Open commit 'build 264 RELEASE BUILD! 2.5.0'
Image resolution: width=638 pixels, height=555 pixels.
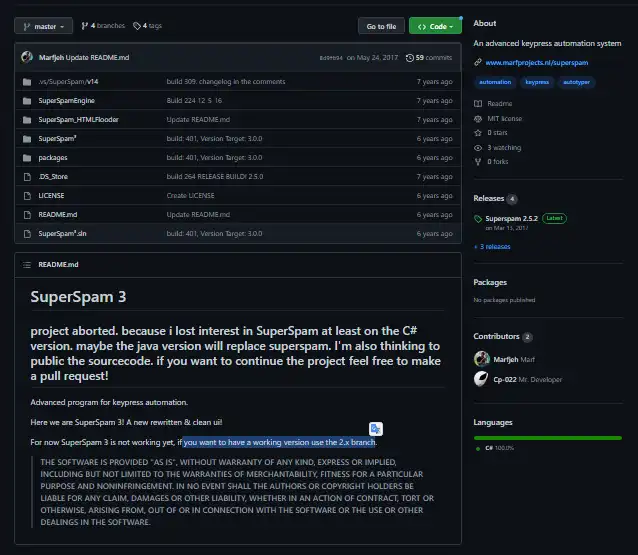pyautogui.click(x=215, y=177)
